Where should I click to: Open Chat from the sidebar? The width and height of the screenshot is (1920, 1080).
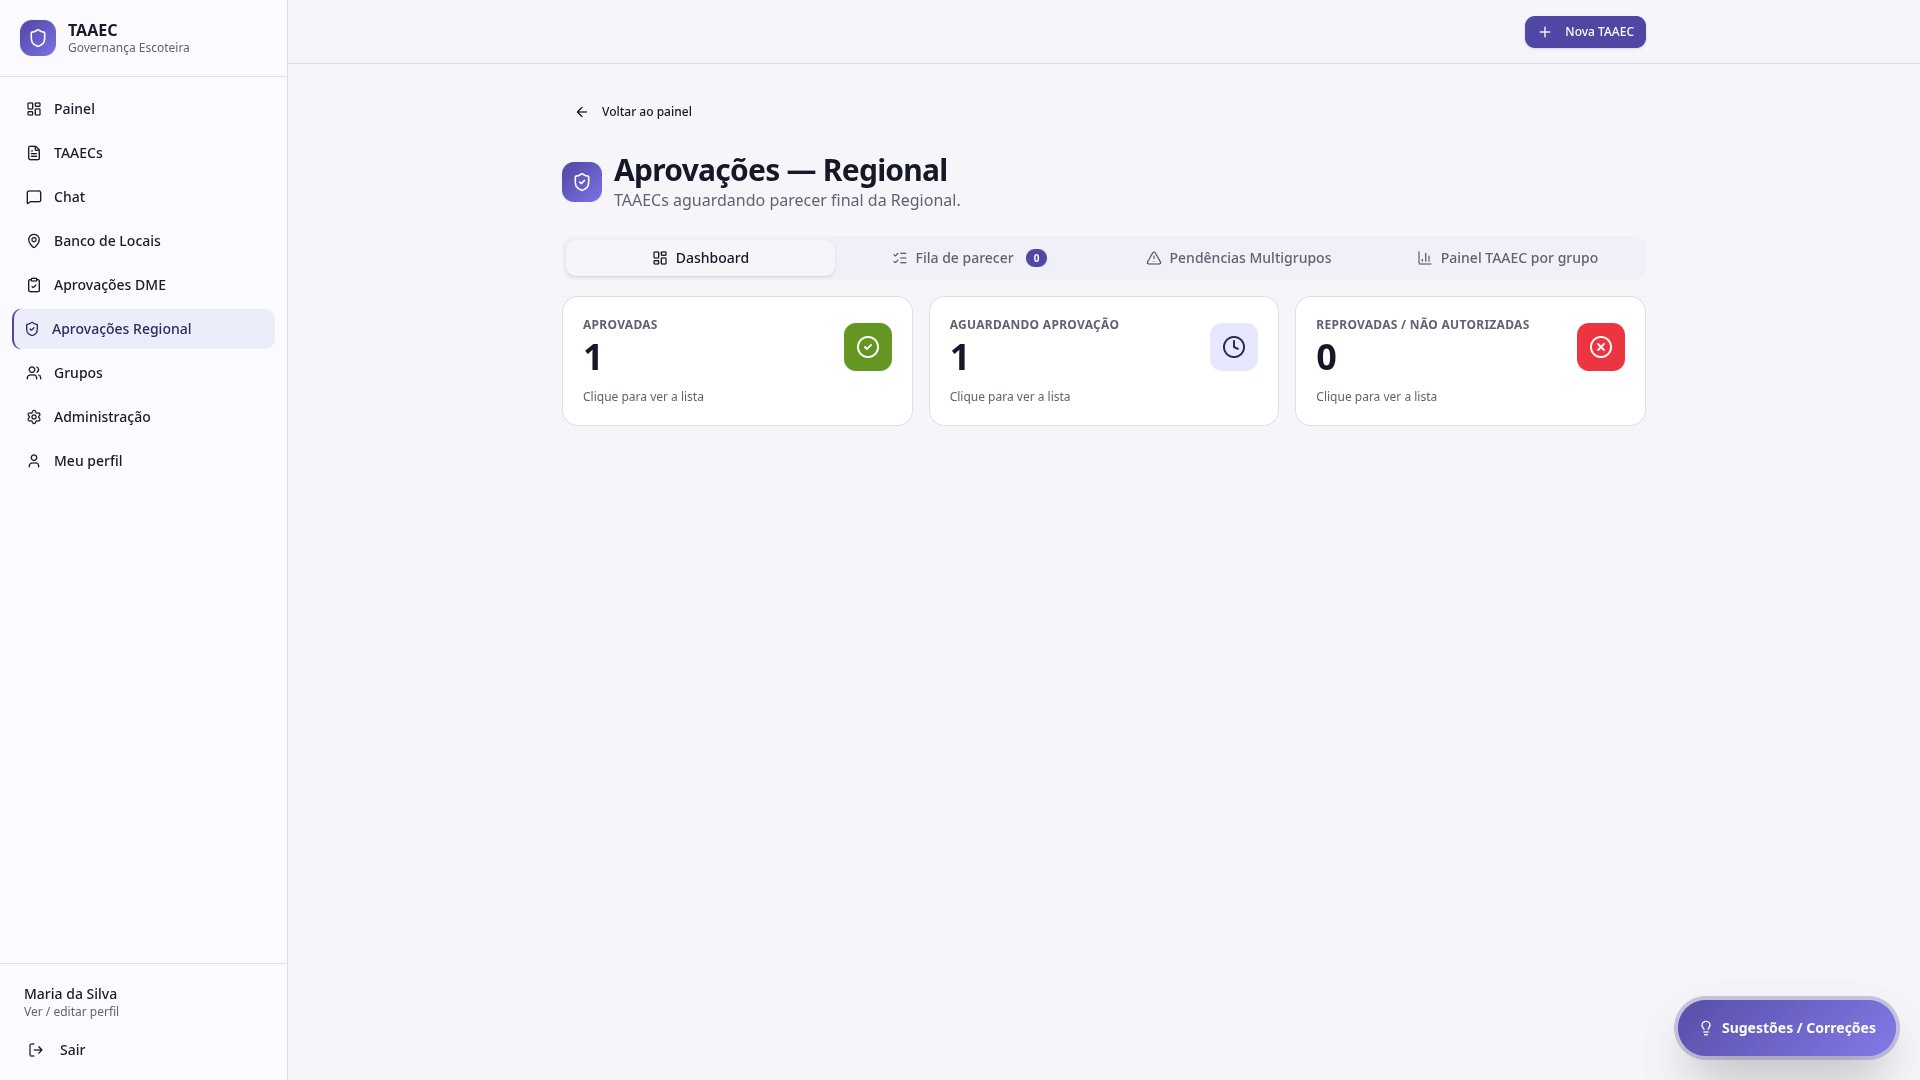tap(143, 197)
